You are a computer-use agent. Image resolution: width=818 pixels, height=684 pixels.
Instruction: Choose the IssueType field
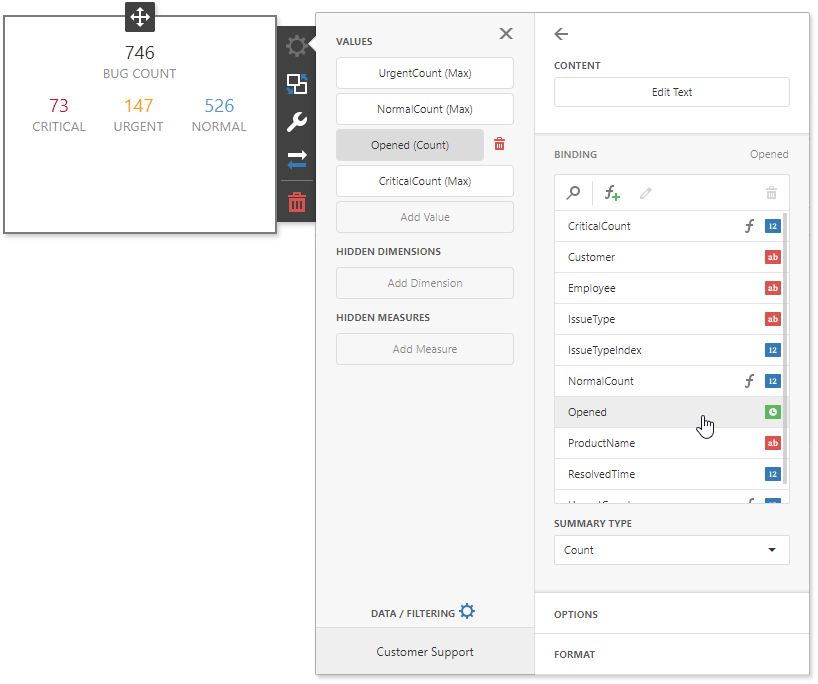point(669,319)
